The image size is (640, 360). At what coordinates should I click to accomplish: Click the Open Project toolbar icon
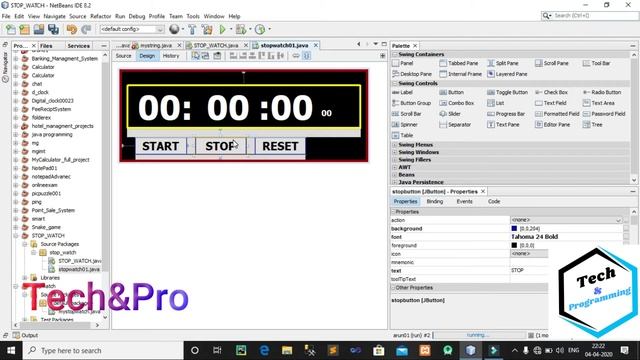(x=39, y=29)
